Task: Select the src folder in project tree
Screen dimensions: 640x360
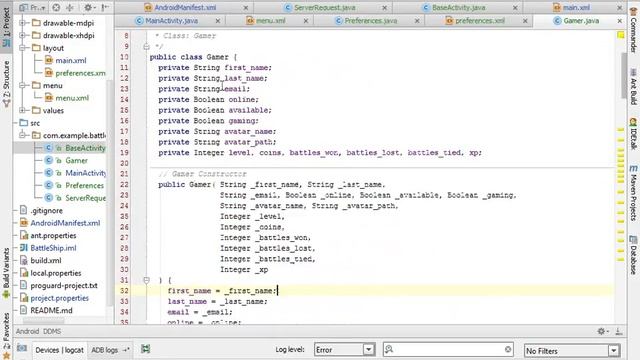Action: tap(30, 123)
